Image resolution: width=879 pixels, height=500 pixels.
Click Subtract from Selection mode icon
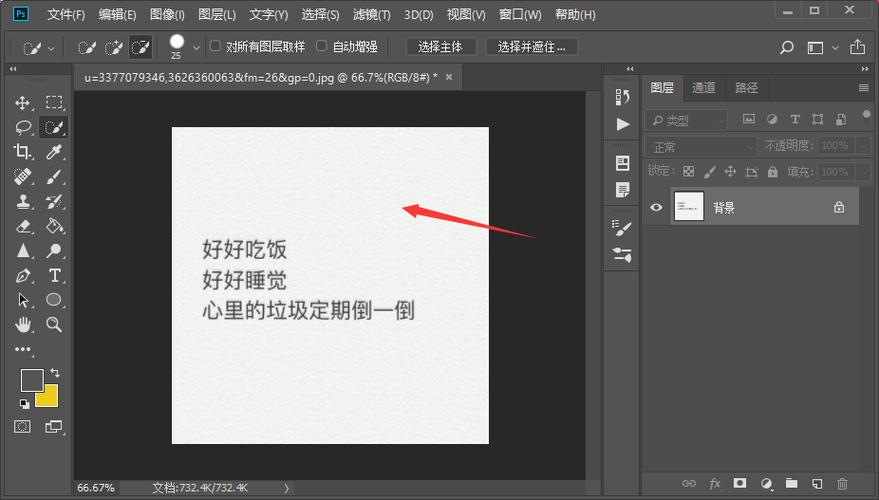[x=140, y=48]
